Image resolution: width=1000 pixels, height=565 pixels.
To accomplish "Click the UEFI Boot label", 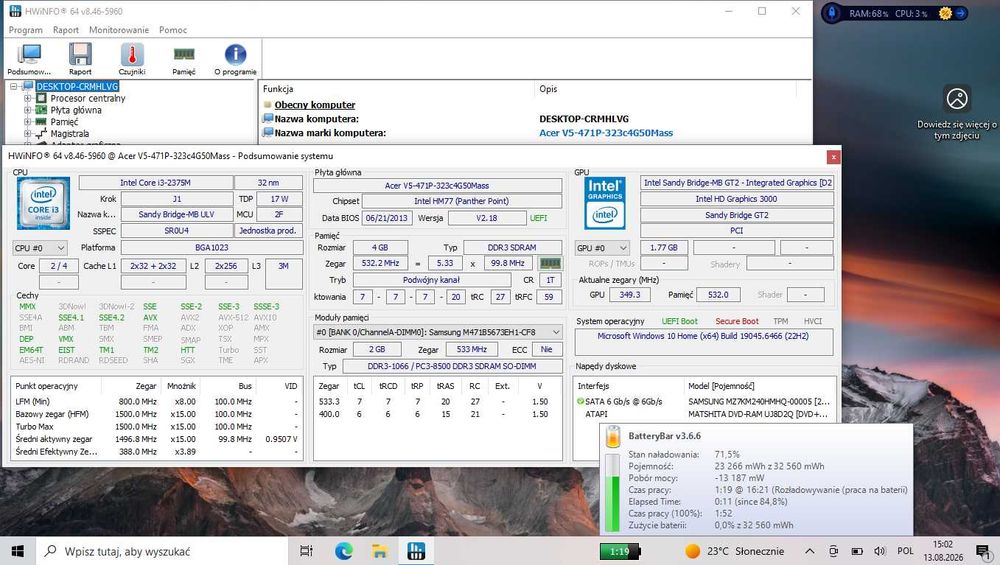I will (x=679, y=321).
